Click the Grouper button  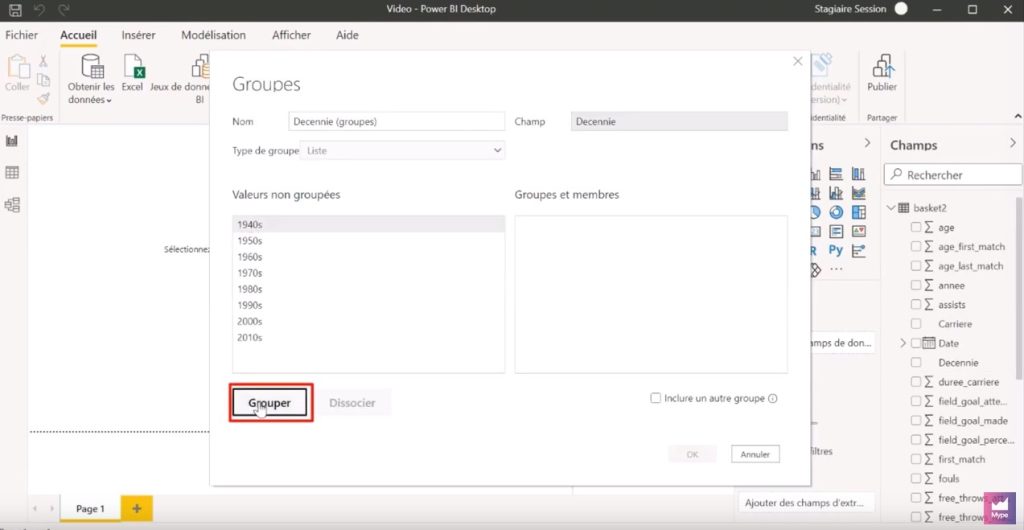point(270,403)
